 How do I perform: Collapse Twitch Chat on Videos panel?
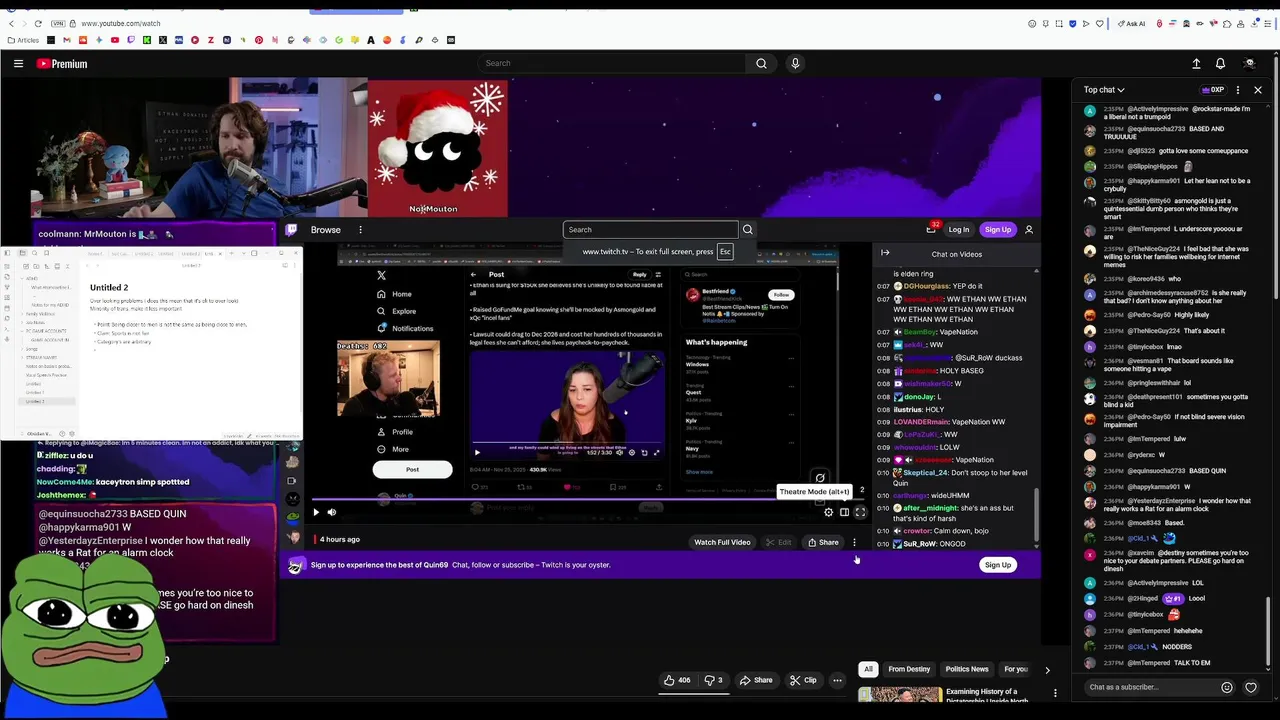885,253
